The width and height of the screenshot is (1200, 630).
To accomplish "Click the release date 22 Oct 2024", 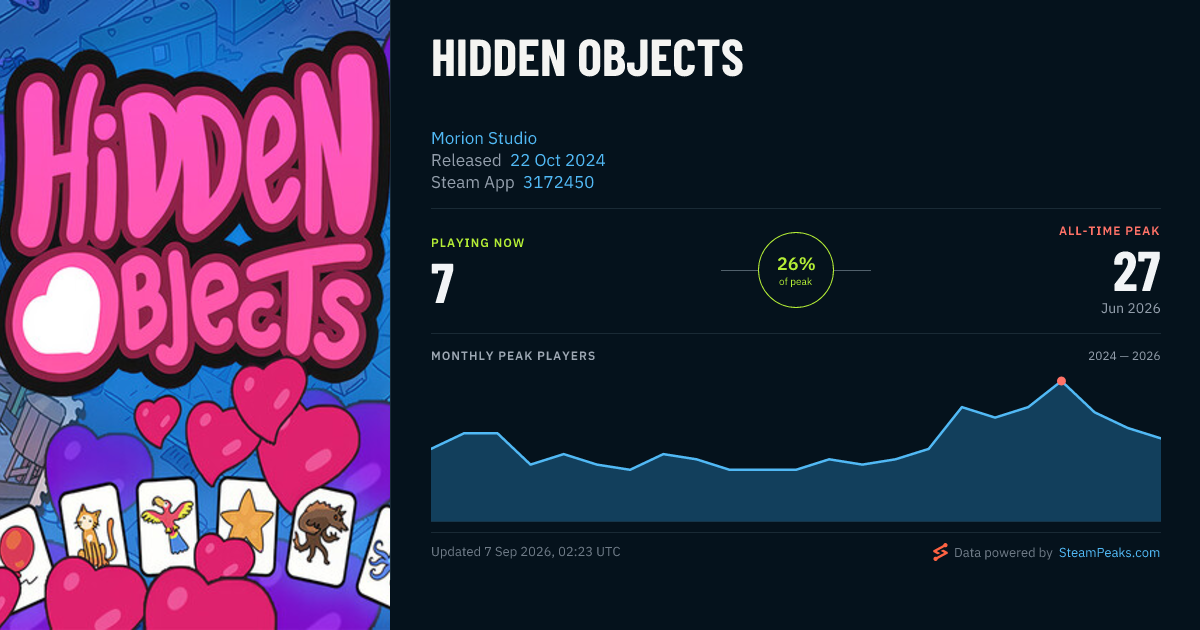I will coord(558,160).
